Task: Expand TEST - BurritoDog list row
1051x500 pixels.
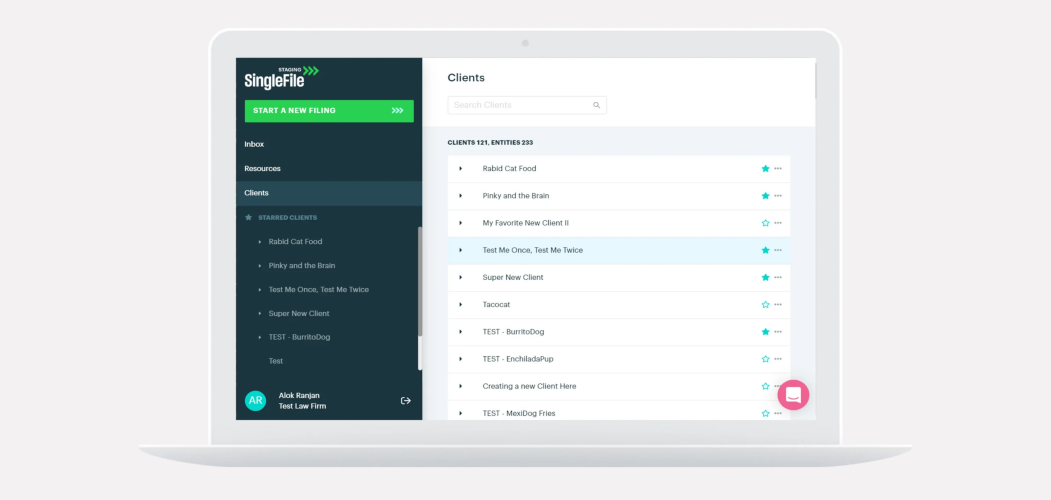Action: tap(460, 332)
